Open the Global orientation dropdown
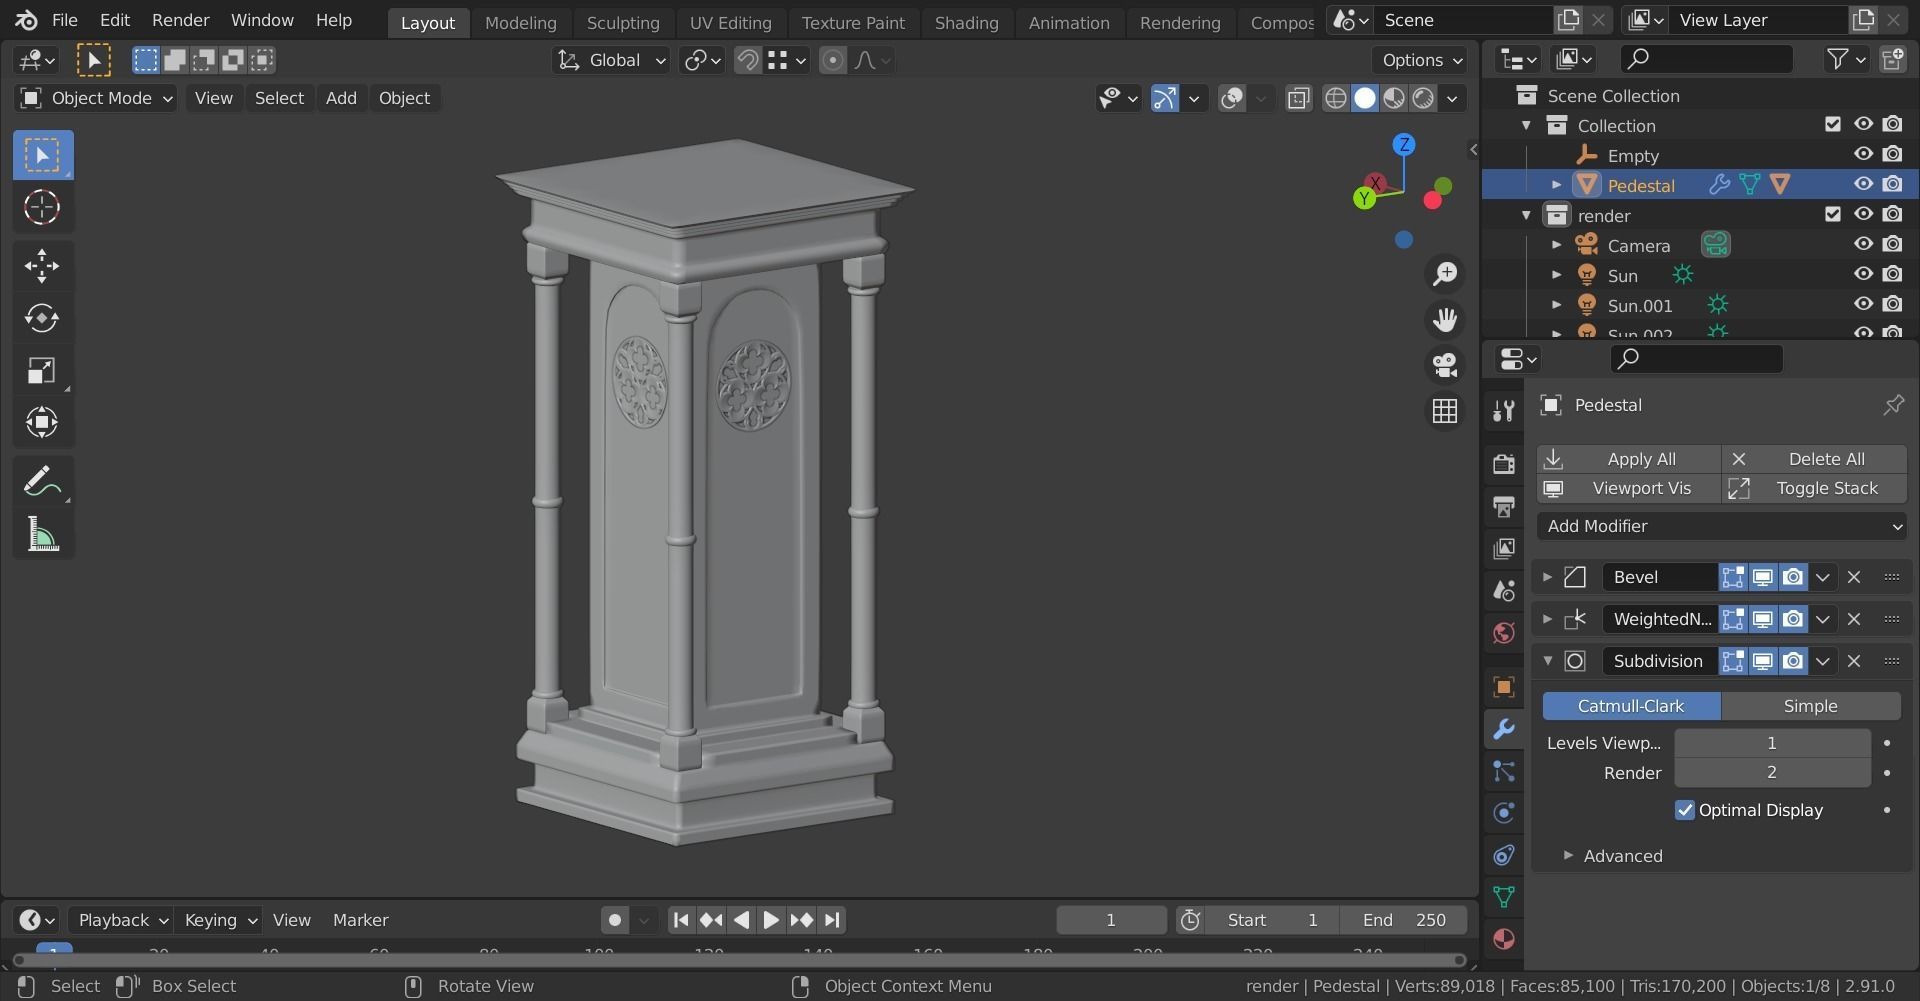The image size is (1920, 1001). [611, 60]
